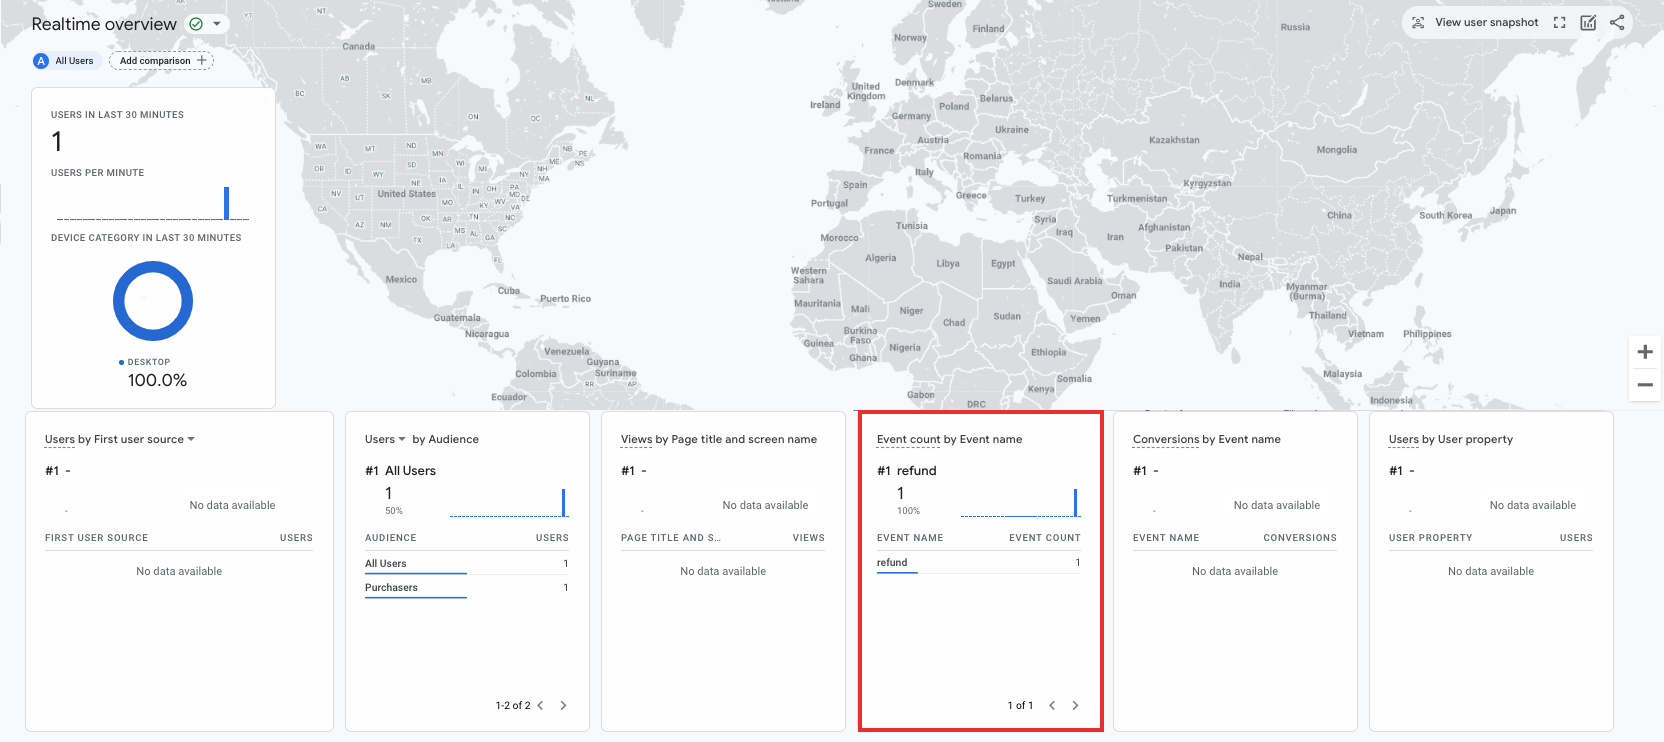Expand the First user source dimension dropdown
Image resolution: width=1664 pixels, height=742 pixels.
[x=191, y=440]
